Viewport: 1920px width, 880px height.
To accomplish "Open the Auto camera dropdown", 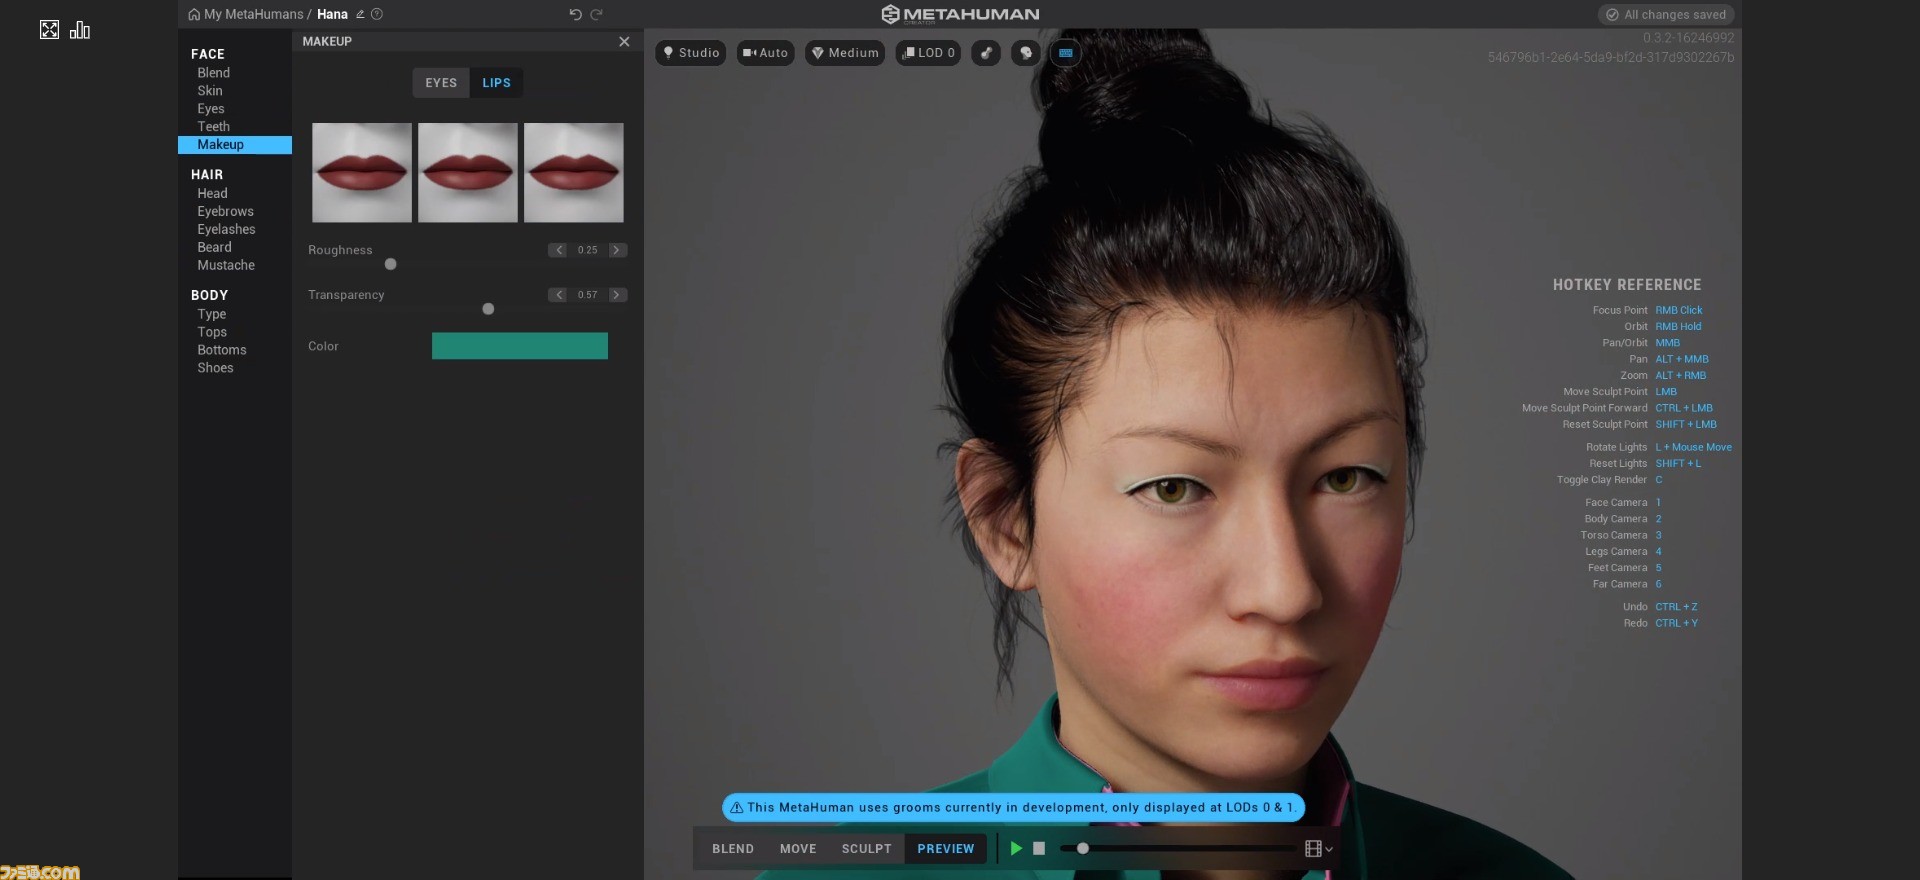I will pos(765,53).
